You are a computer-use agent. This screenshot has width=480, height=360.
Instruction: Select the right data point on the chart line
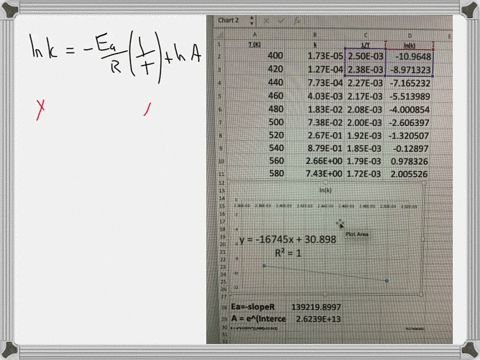point(387,281)
